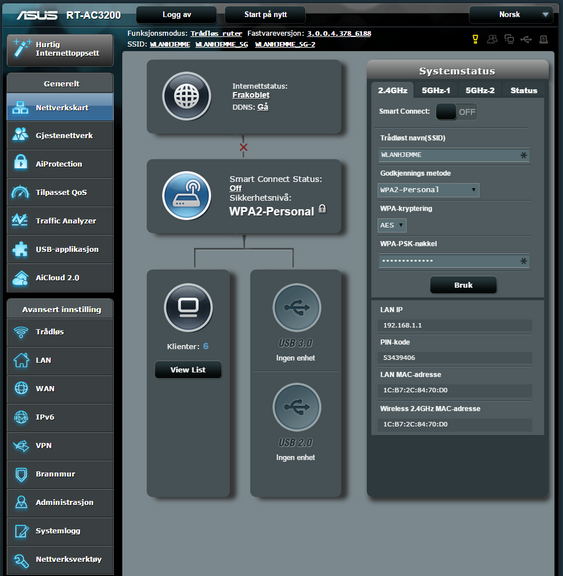Open the firmware version 3.0.0.4.378_6188 link
Screen dimensions: 563x576
click(x=339, y=33)
